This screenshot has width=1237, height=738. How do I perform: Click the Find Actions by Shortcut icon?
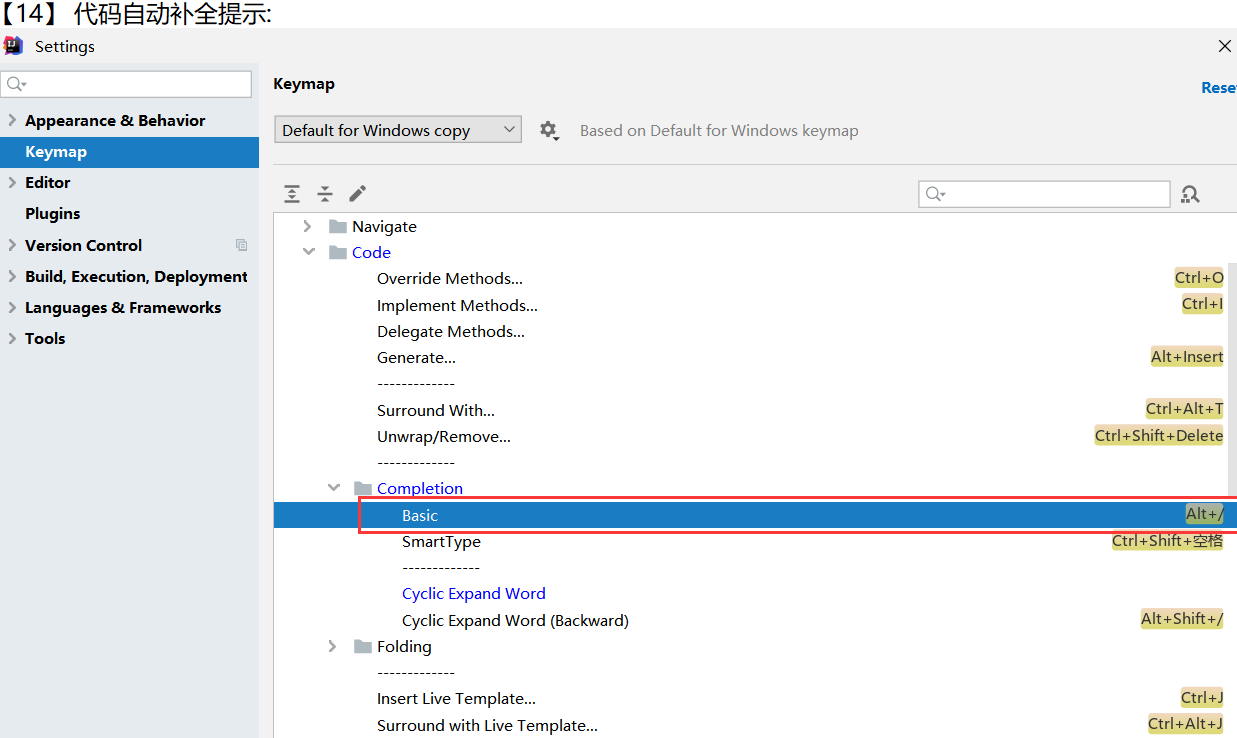point(1190,194)
